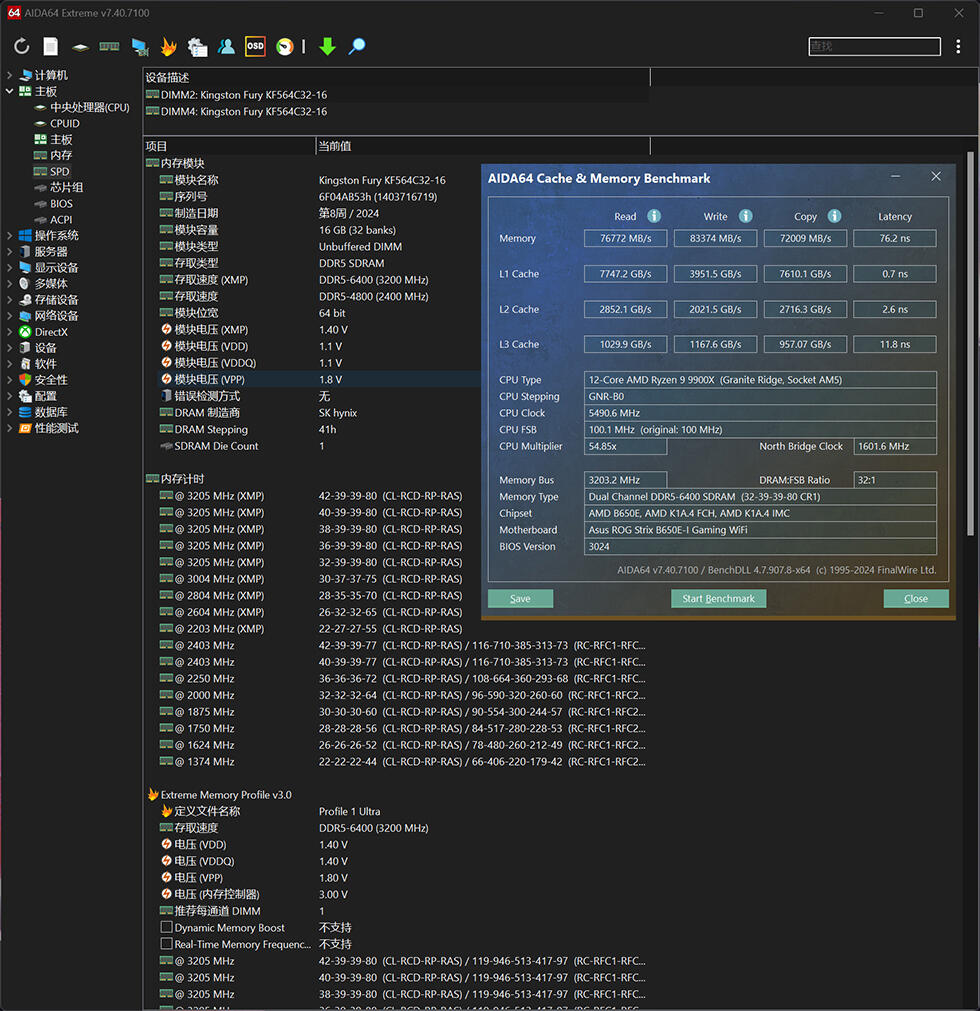Close benchmark dialog with the X button
The image size is (980, 1011).
(x=936, y=177)
